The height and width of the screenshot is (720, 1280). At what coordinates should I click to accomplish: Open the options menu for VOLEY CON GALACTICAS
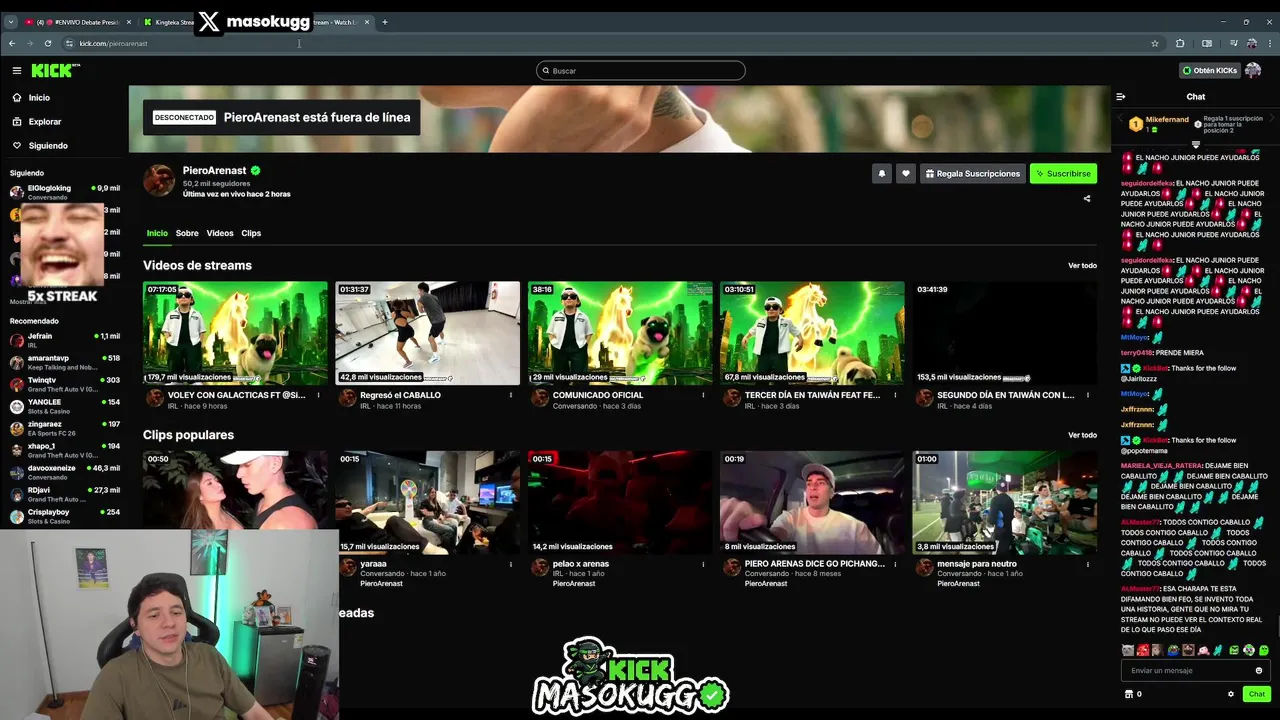(x=319, y=395)
